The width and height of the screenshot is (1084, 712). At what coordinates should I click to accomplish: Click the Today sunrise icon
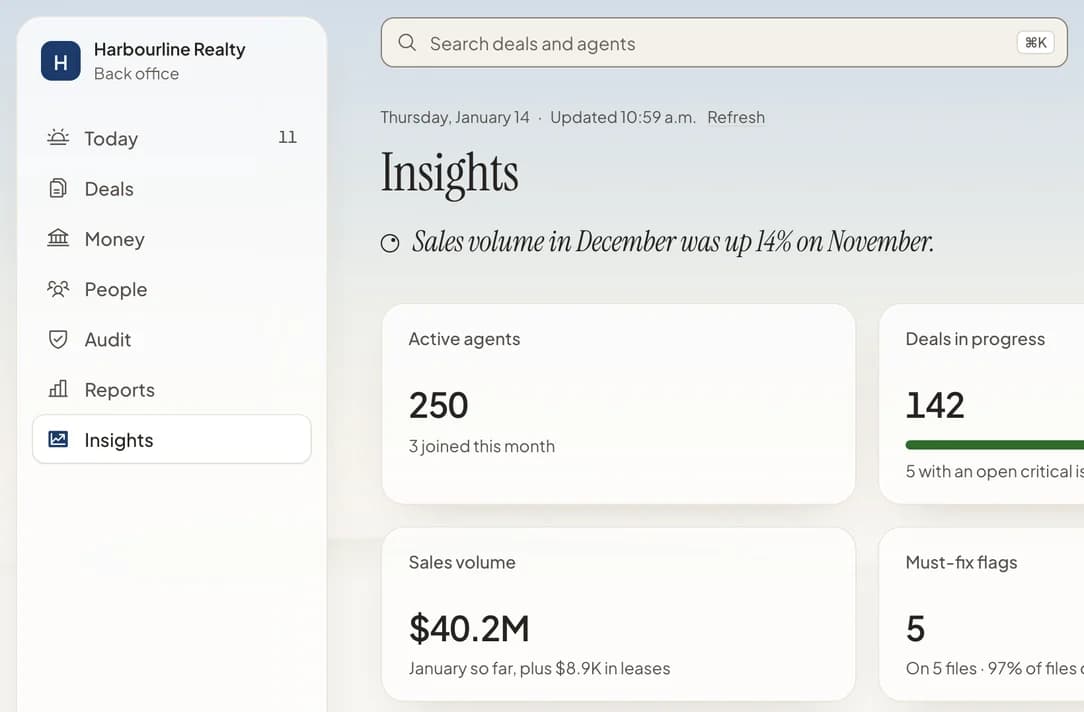58,138
